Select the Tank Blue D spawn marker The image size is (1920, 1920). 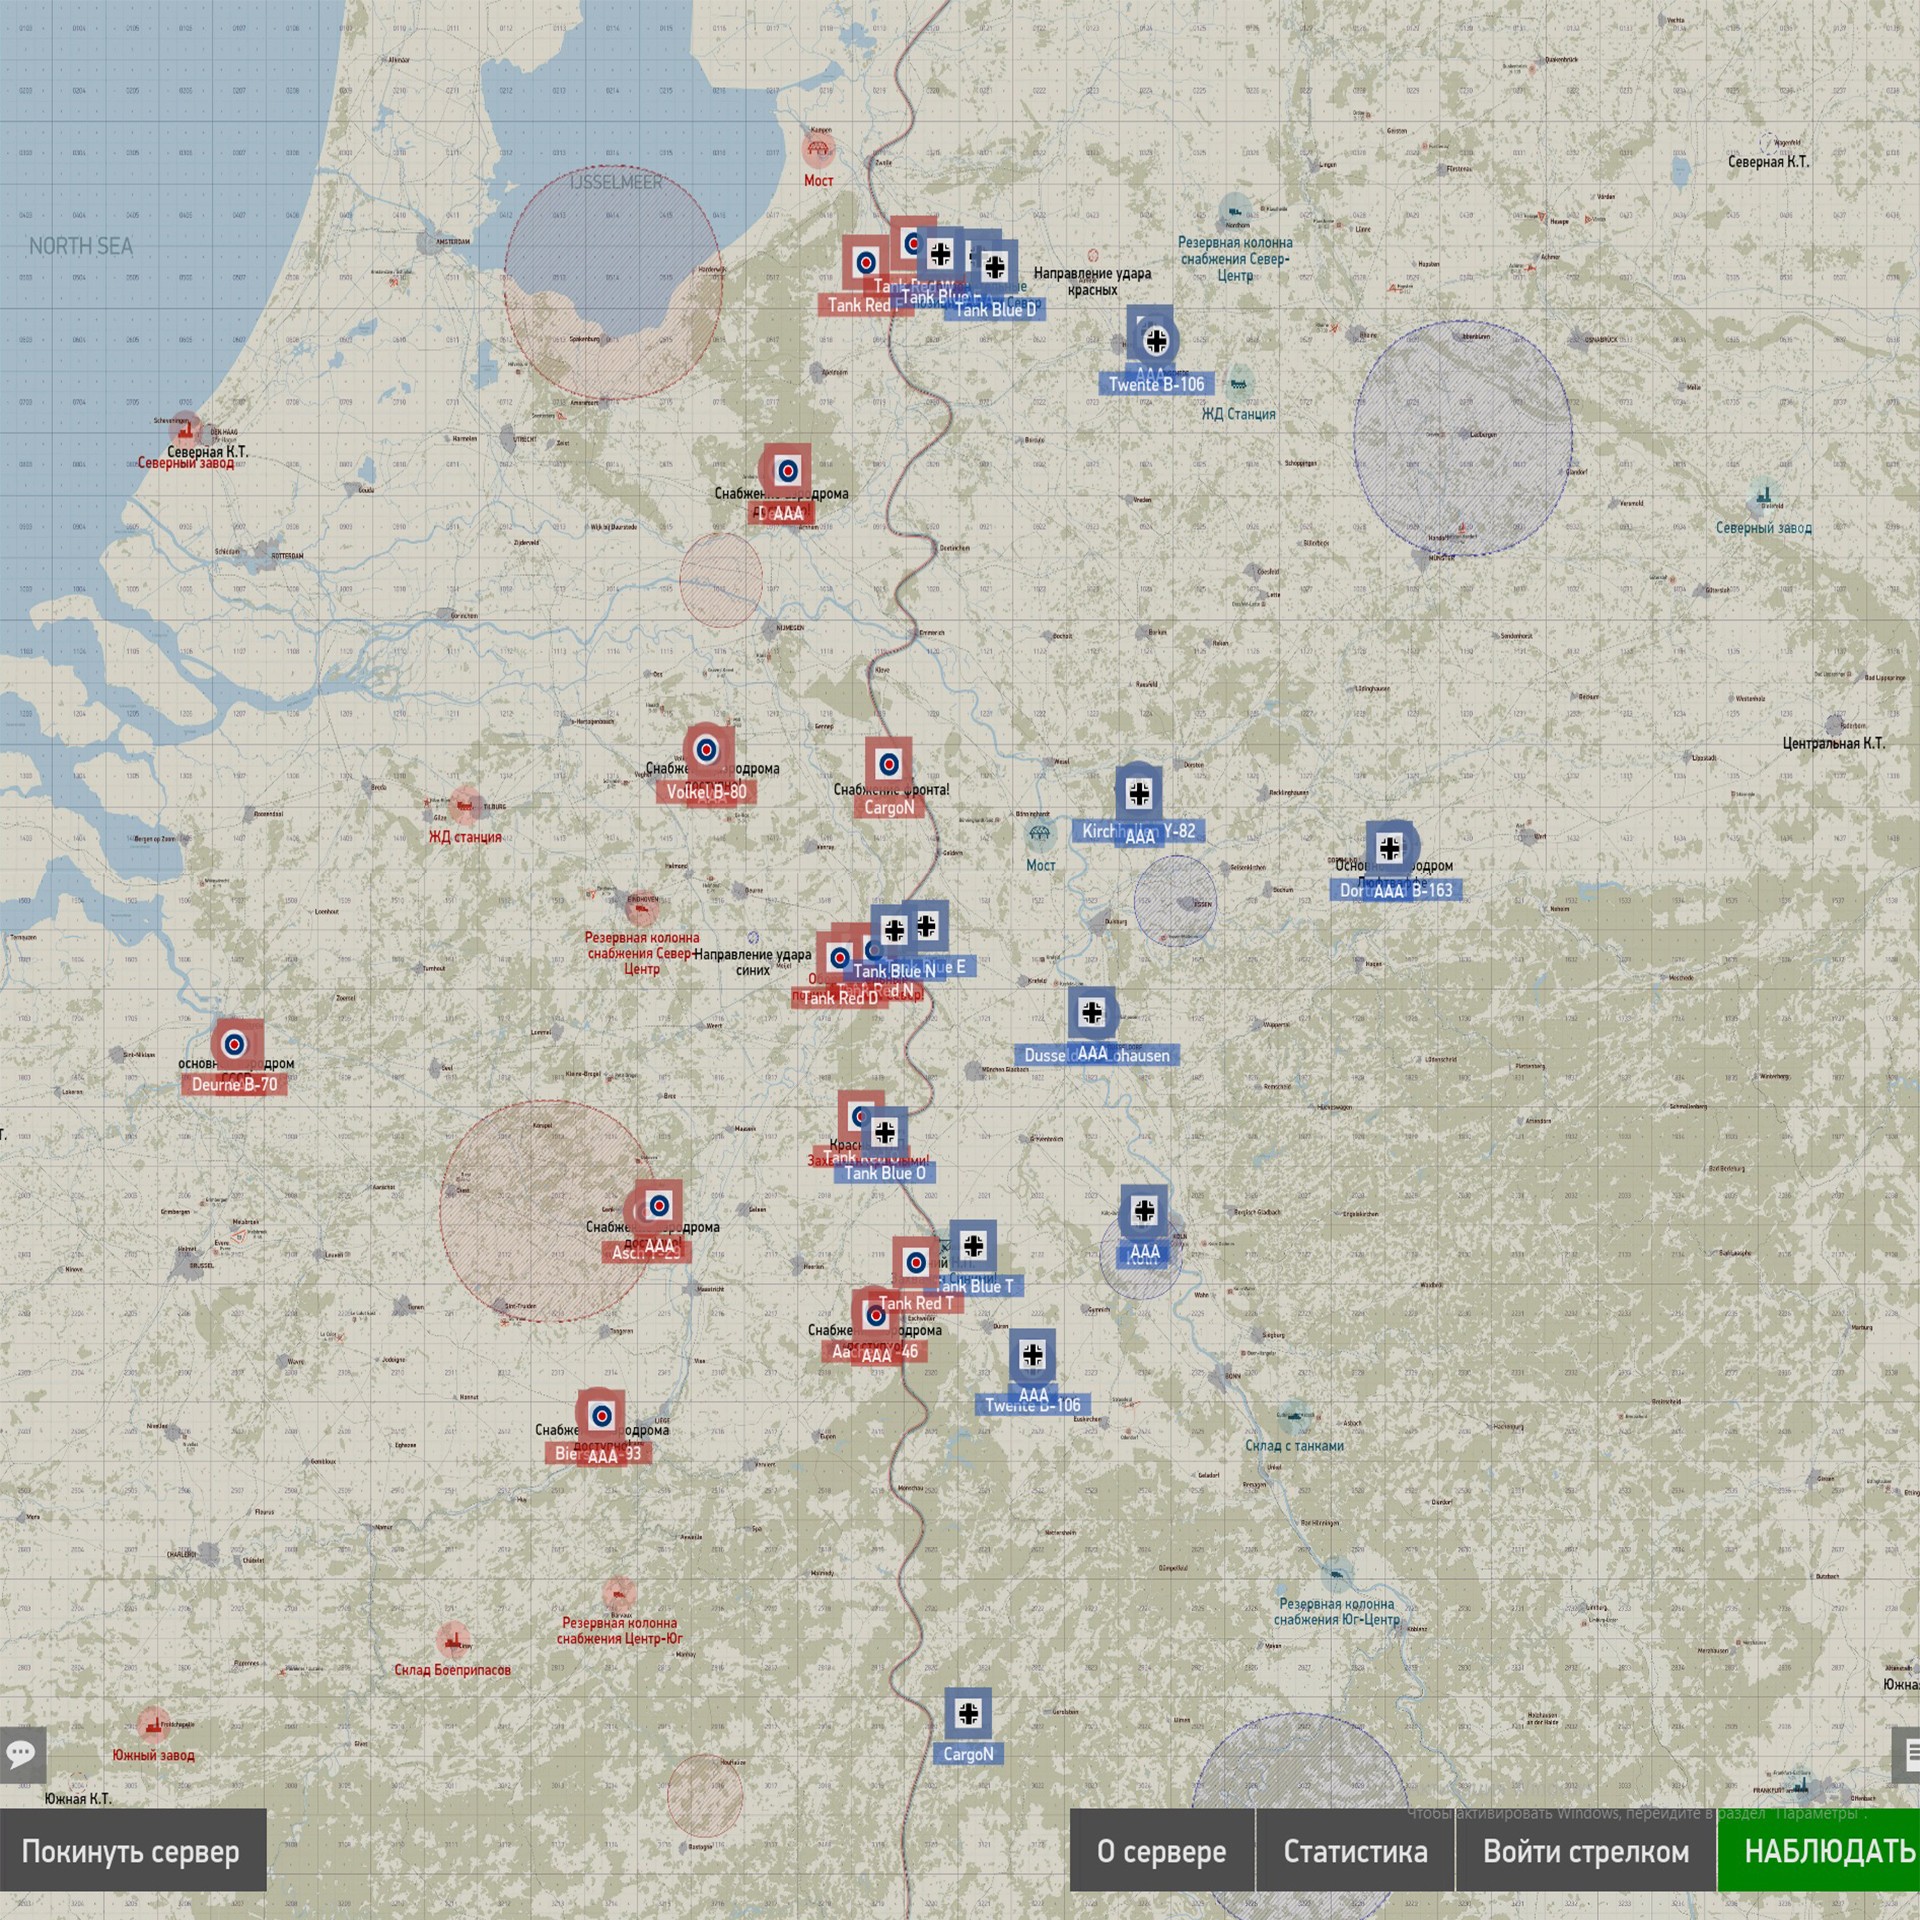(x=995, y=267)
